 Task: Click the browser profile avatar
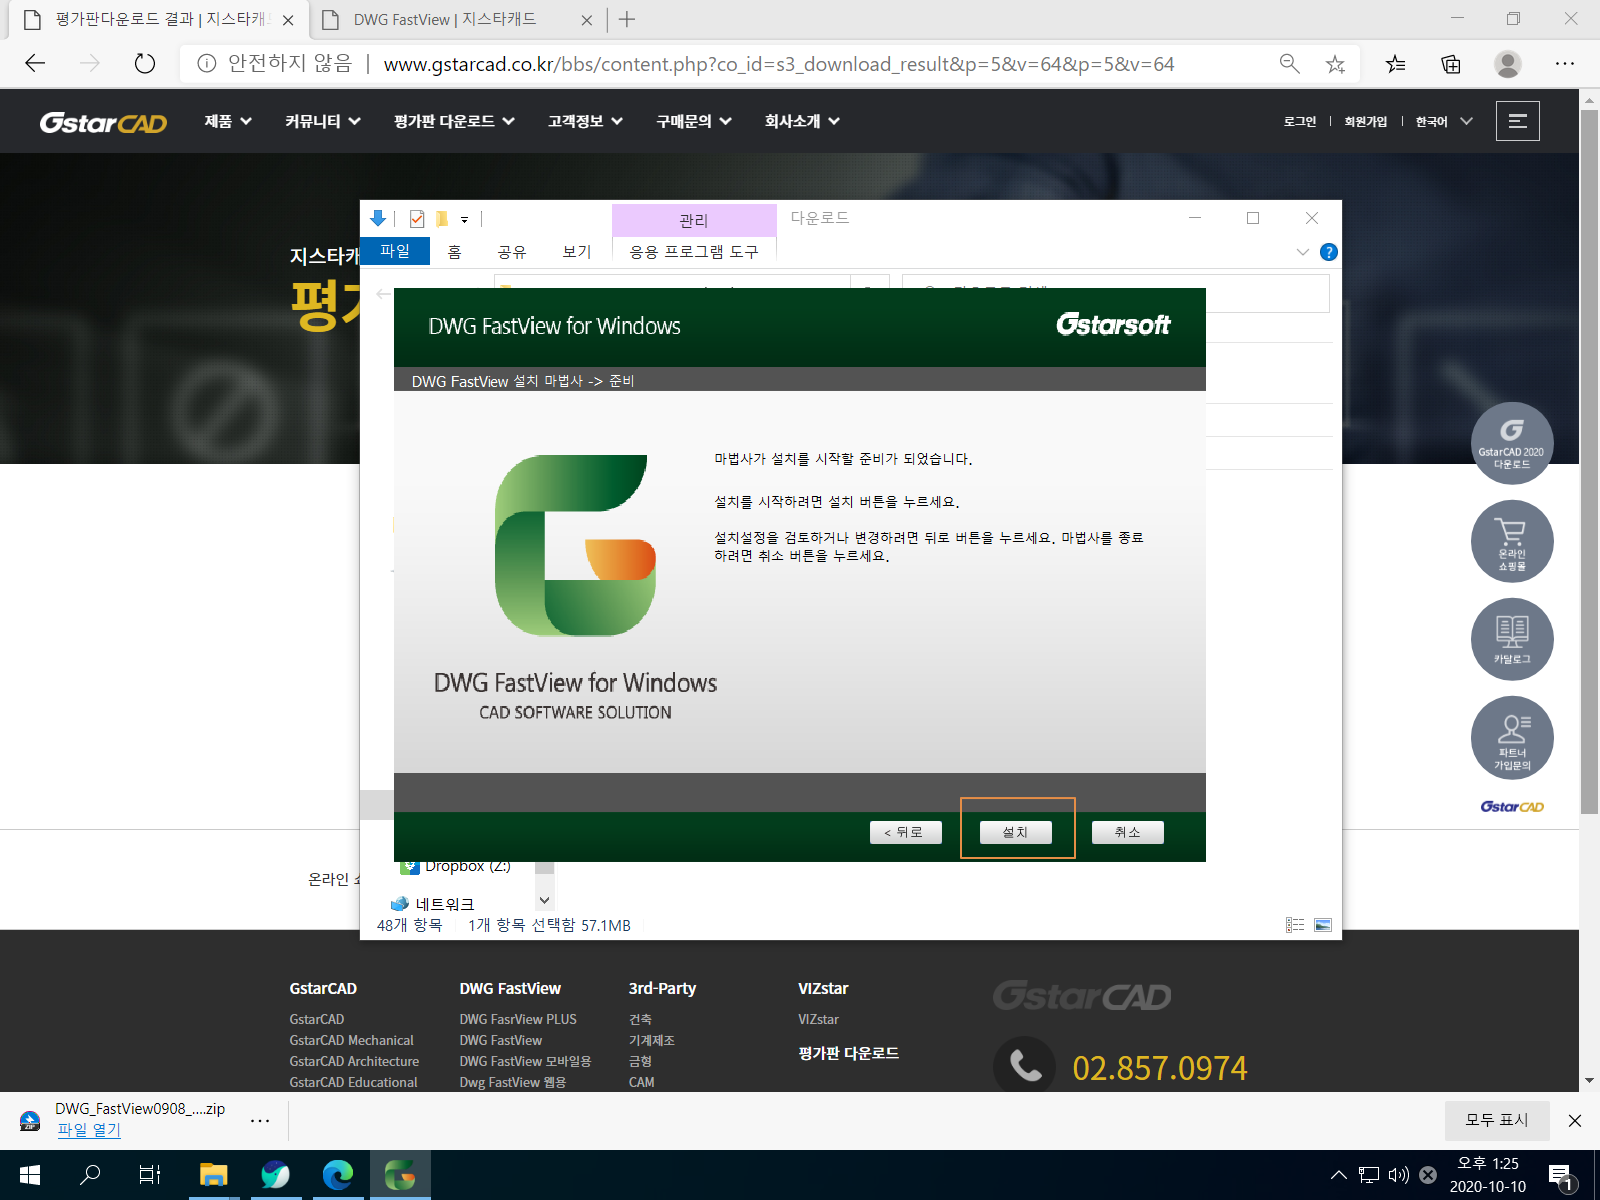[1508, 64]
